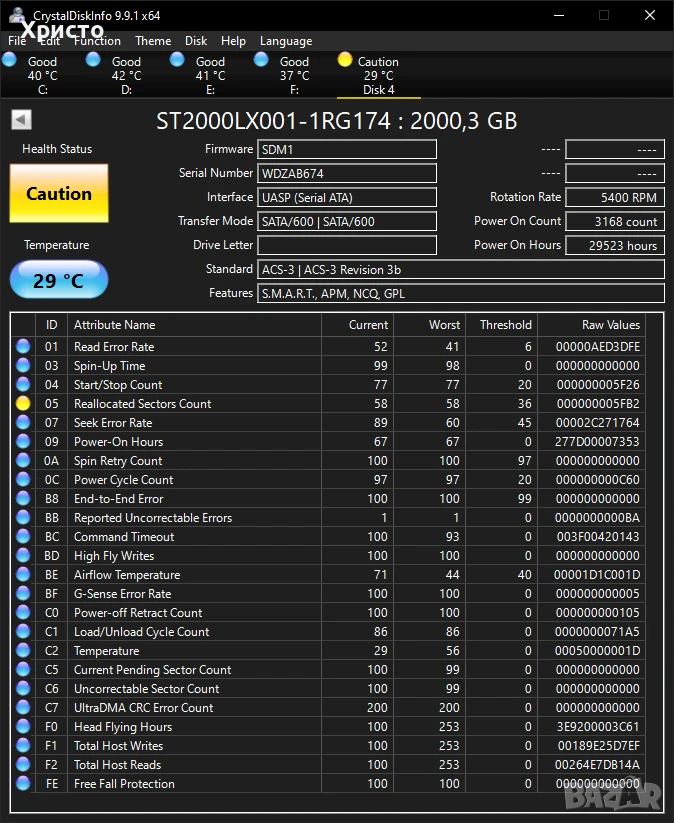Switch to disk C: Good 40 °C
Screen dimensions: 674x823
pyautogui.click(x=42, y=75)
